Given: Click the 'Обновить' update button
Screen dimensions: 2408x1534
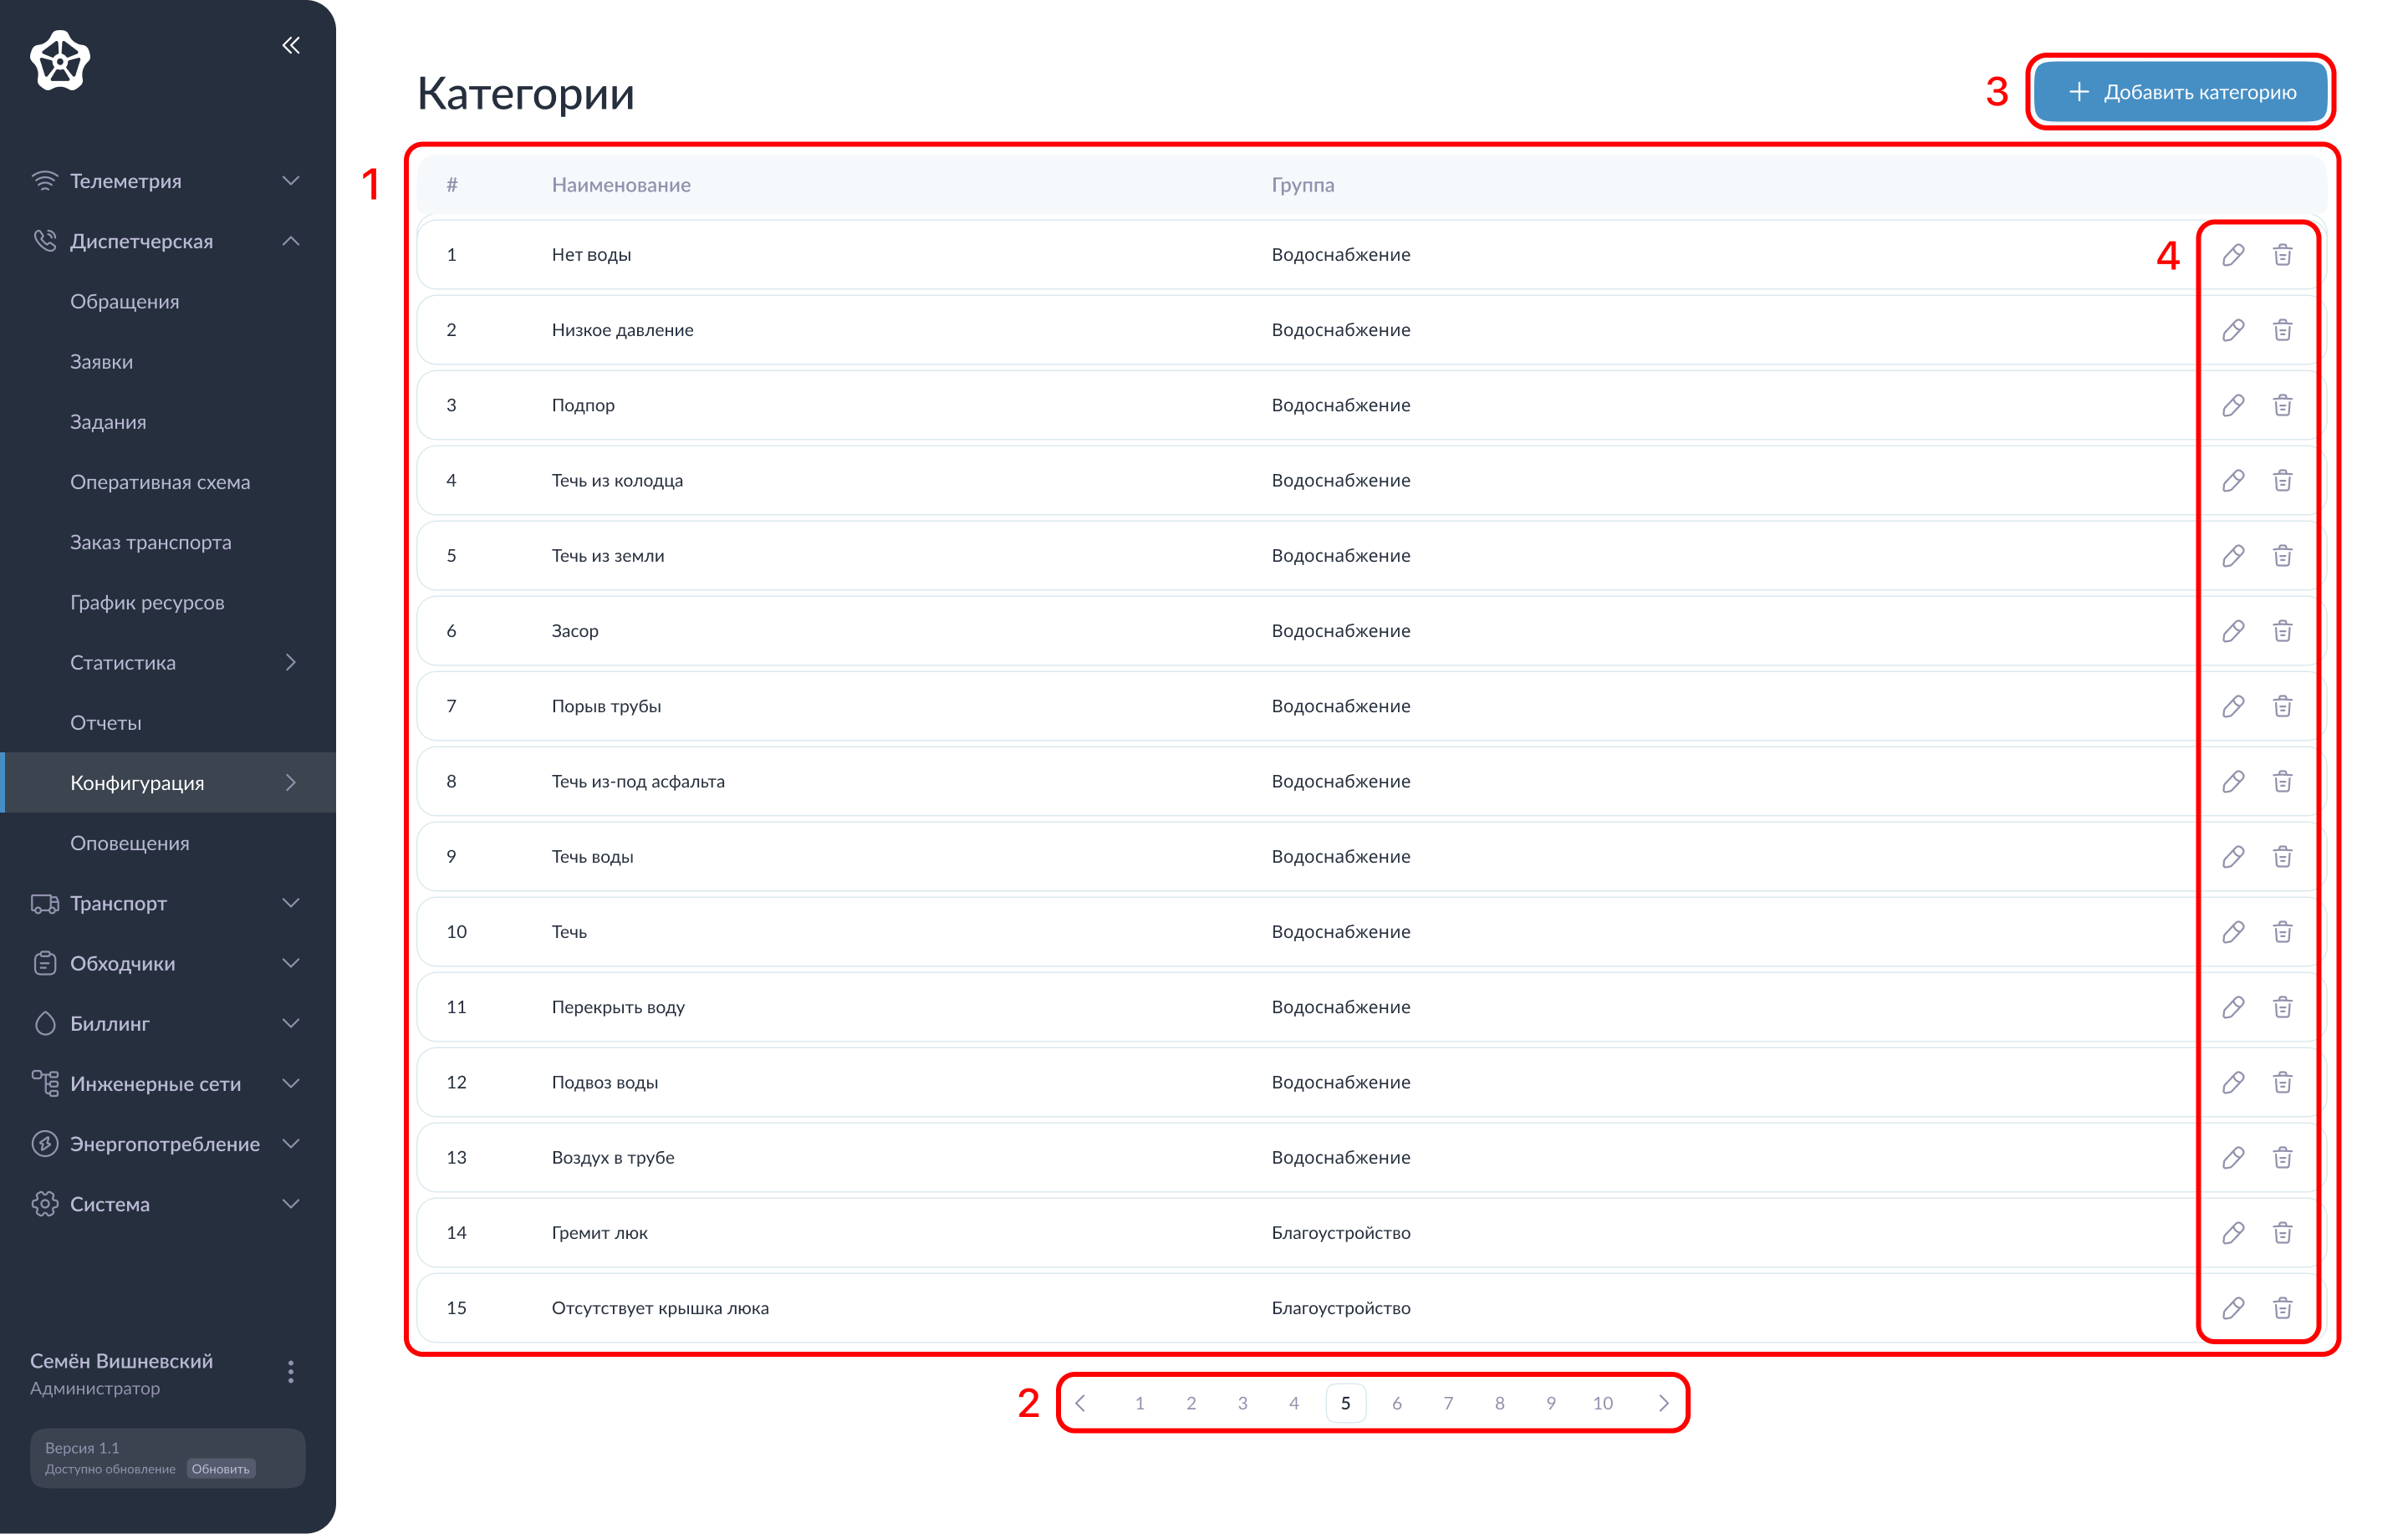Looking at the screenshot, I should tap(221, 1469).
